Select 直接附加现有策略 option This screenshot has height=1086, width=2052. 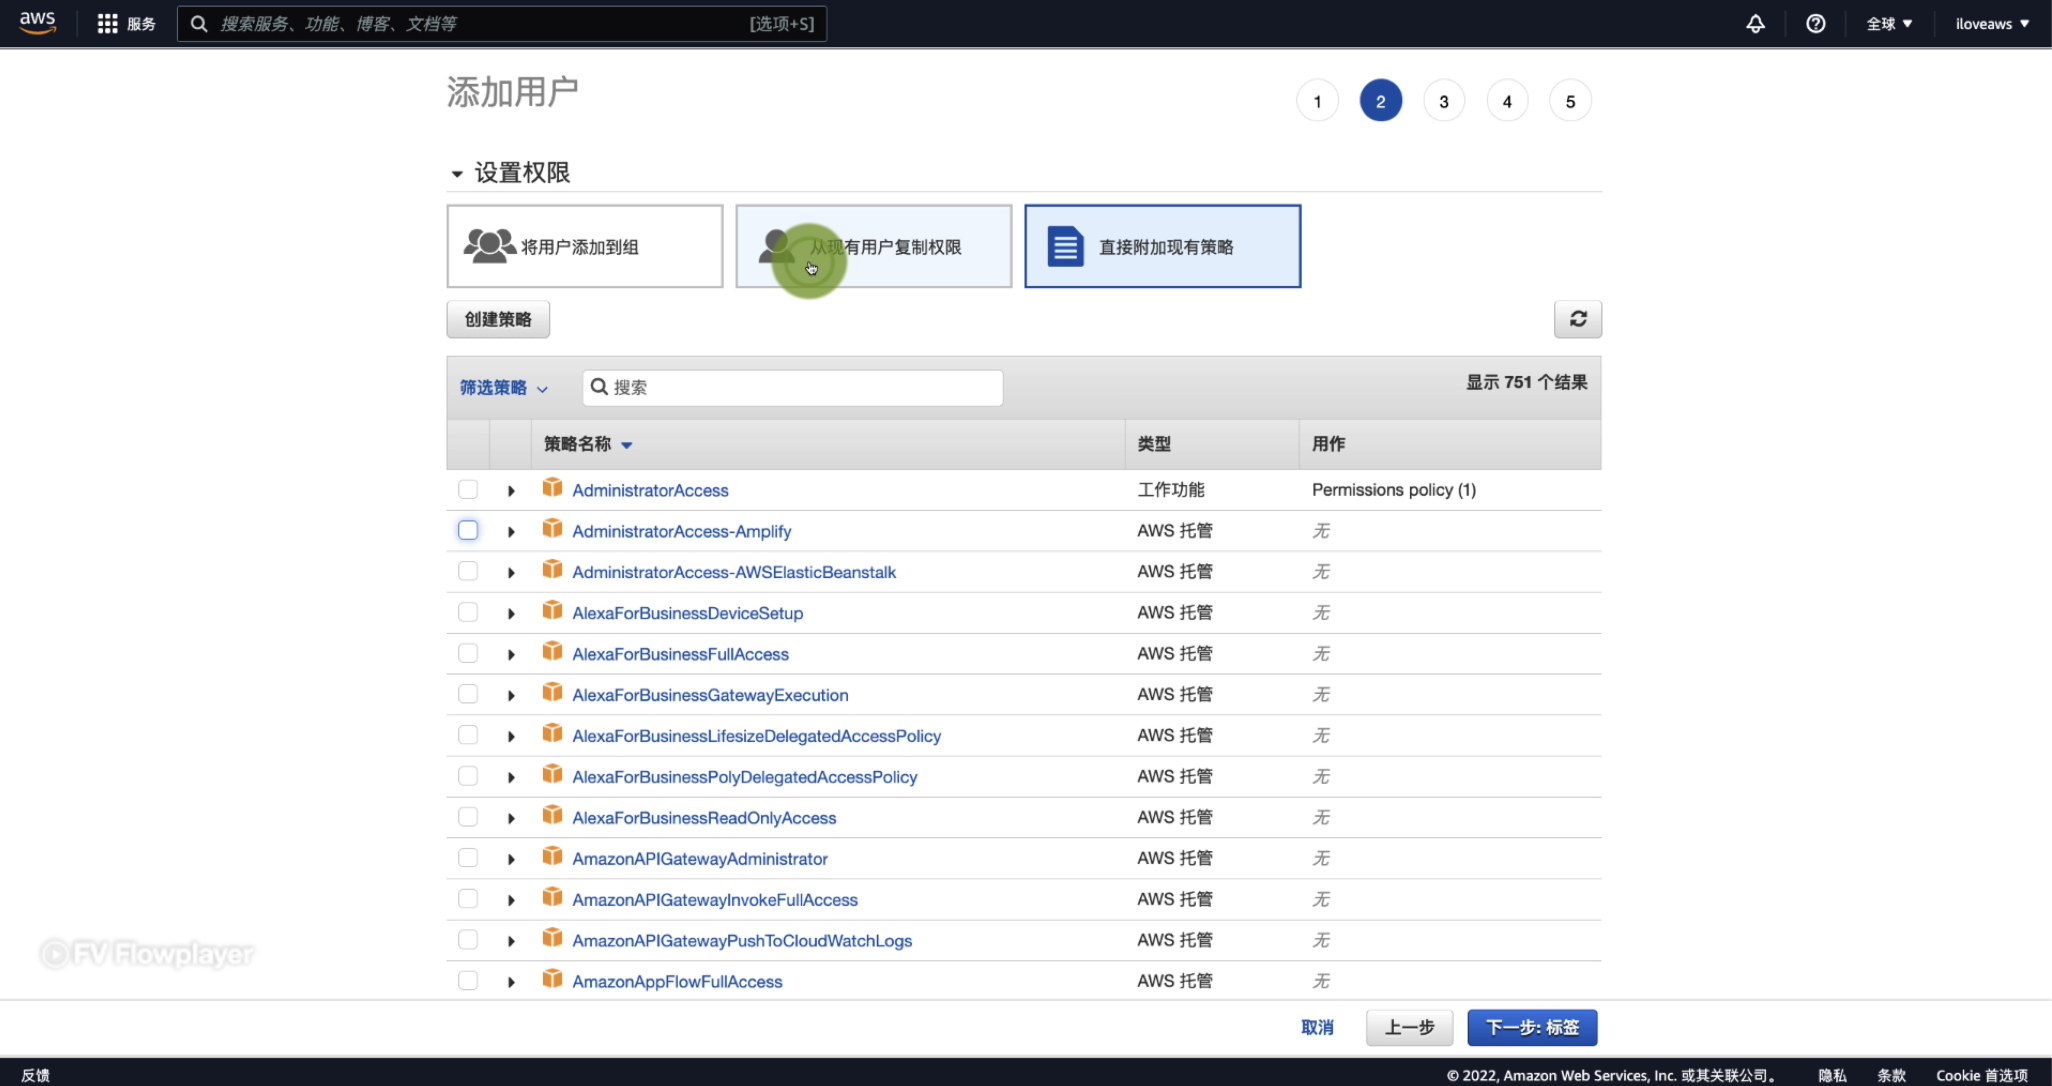pyautogui.click(x=1163, y=246)
